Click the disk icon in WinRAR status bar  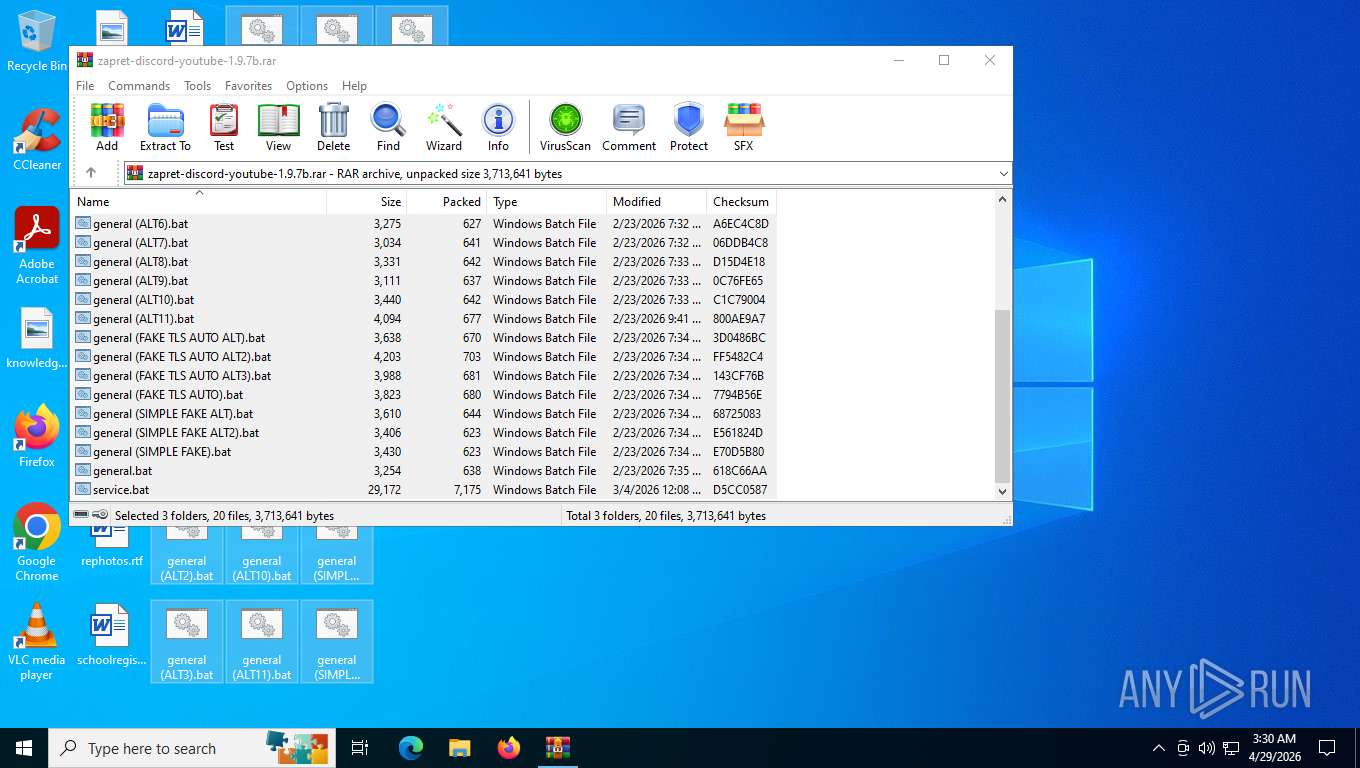click(x=81, y=515)
